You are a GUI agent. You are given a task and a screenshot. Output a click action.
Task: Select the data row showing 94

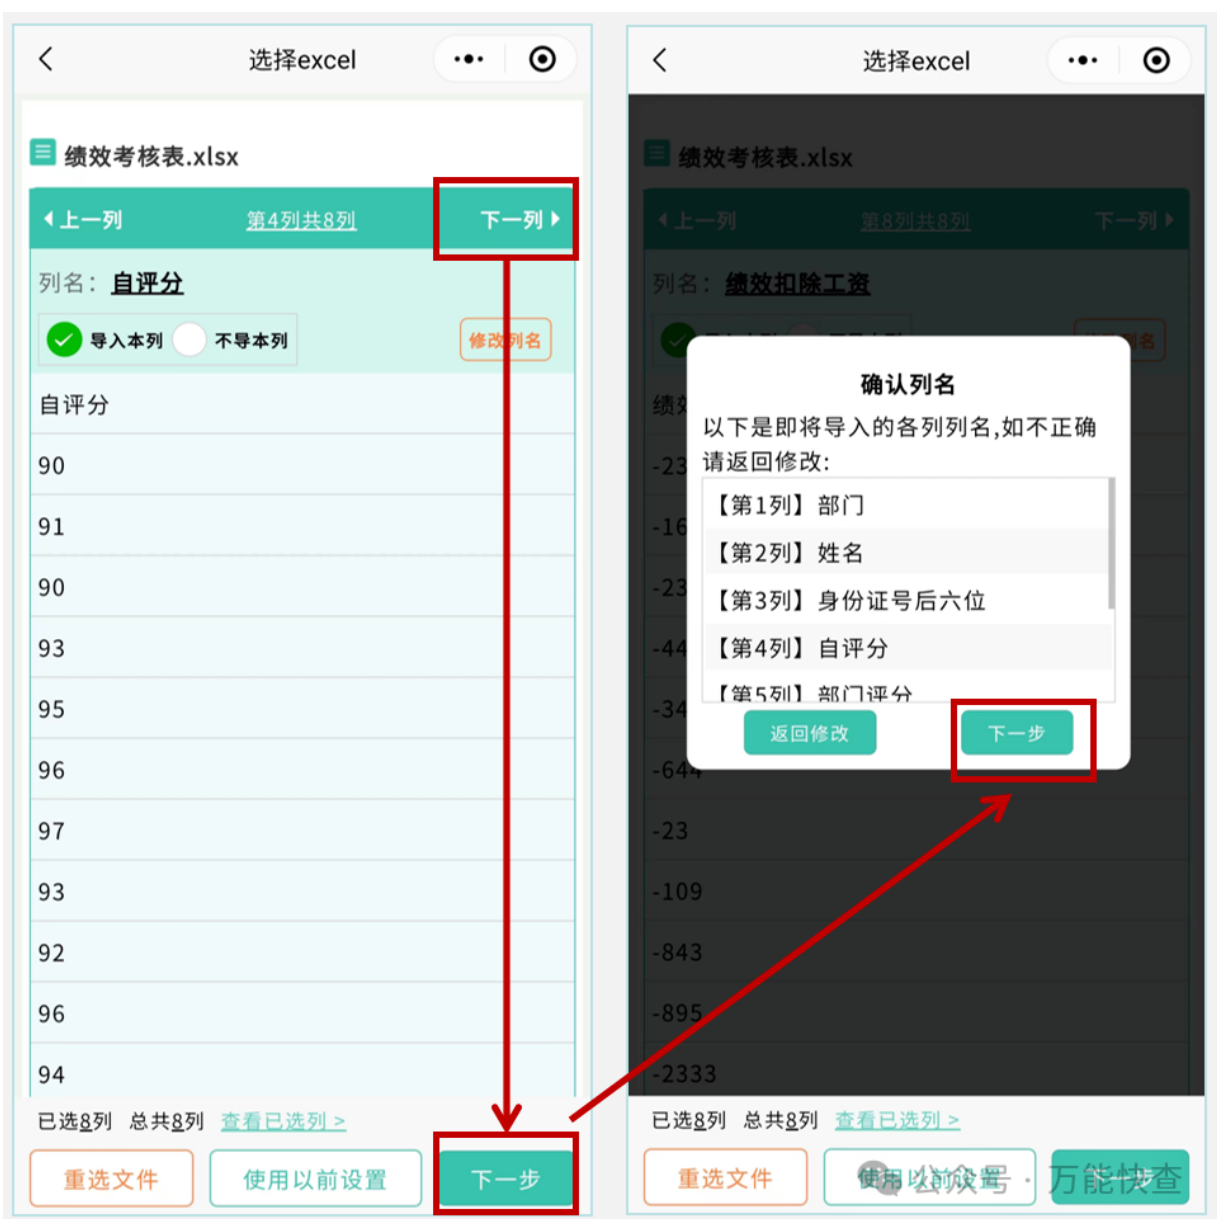[302, 1072]
